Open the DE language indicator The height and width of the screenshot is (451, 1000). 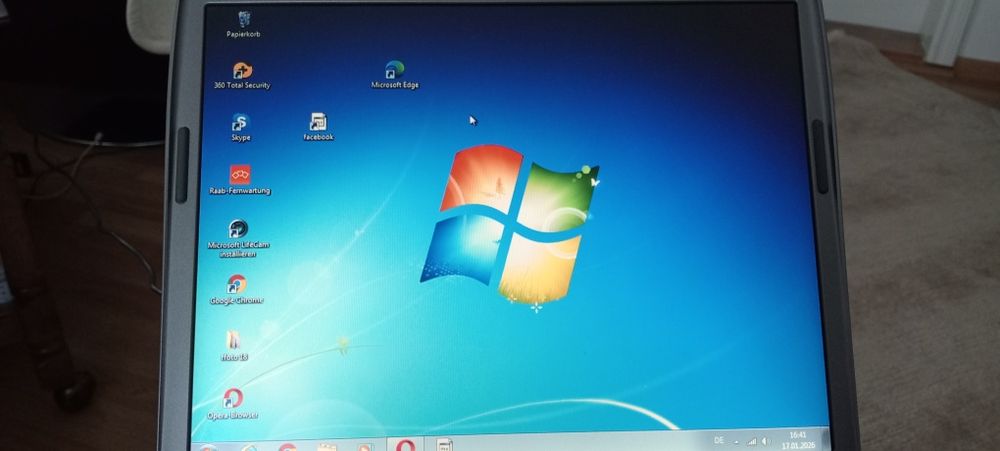(719, 440)
